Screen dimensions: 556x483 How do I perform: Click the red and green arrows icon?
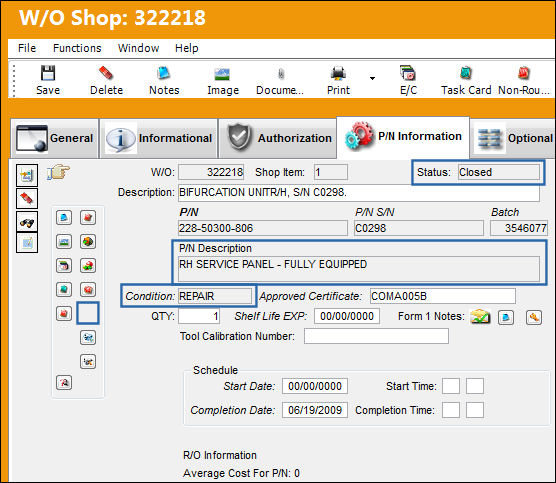coord(88,265)
